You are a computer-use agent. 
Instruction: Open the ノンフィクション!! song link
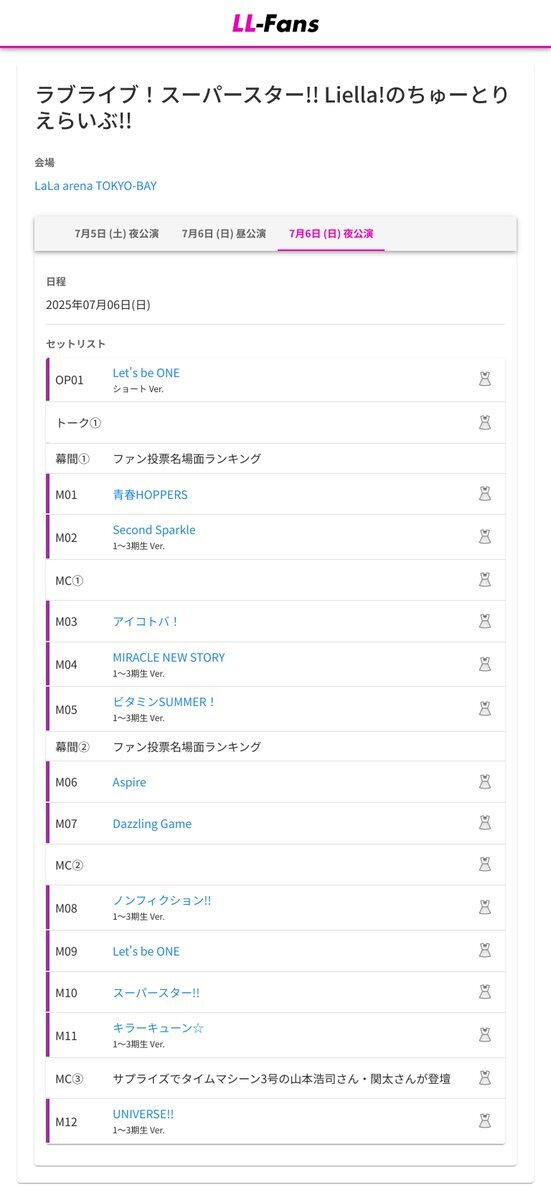[x=162, y=900]
